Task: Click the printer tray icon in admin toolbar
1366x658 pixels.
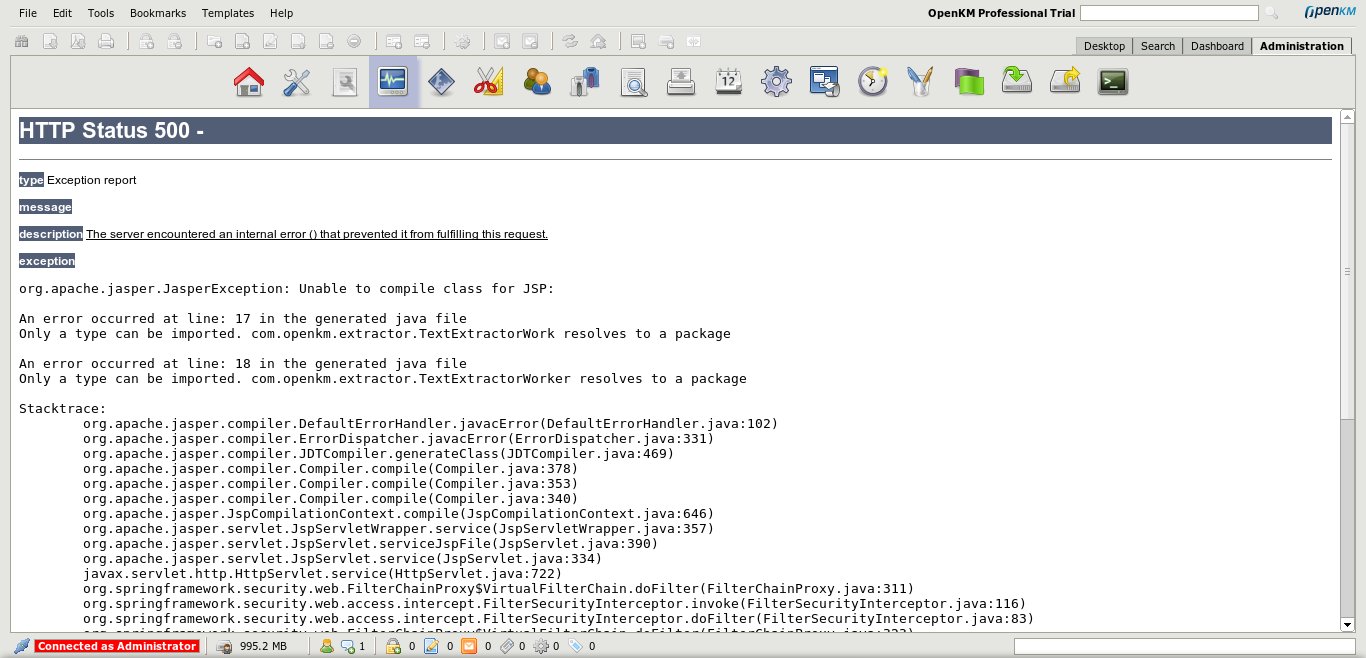Action: click(681, 82)
